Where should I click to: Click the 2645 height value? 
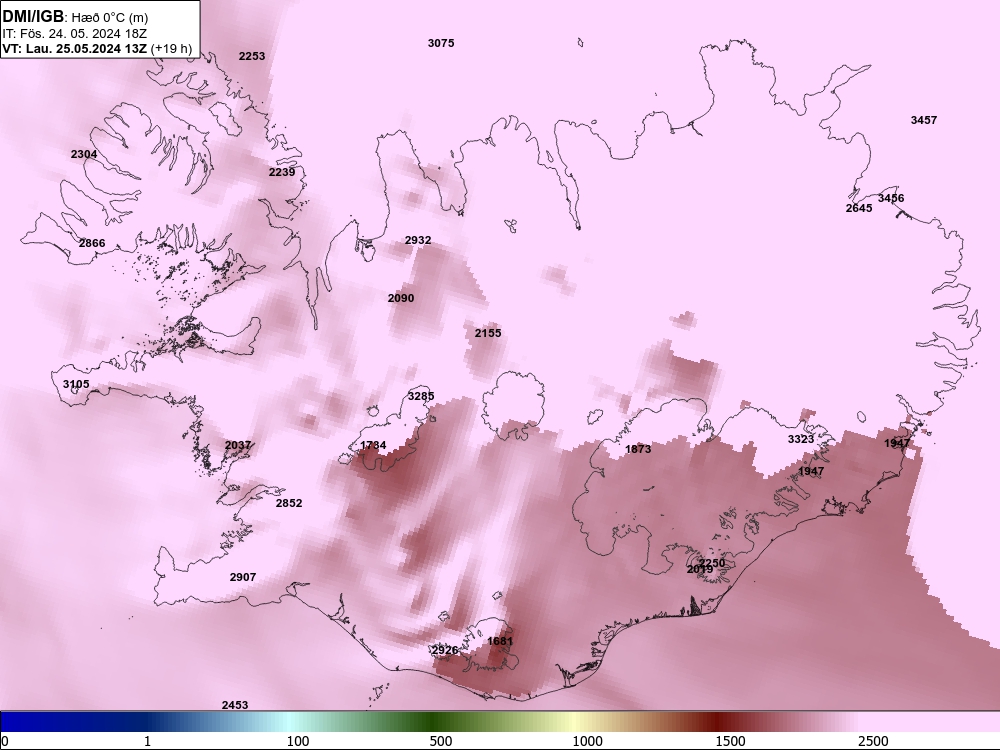click(859, 208)
